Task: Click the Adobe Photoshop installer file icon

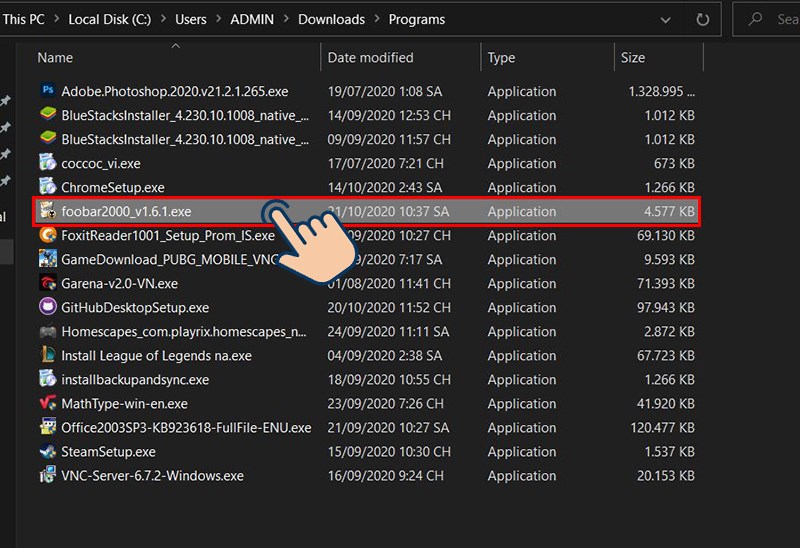Action: click(48, 90)
